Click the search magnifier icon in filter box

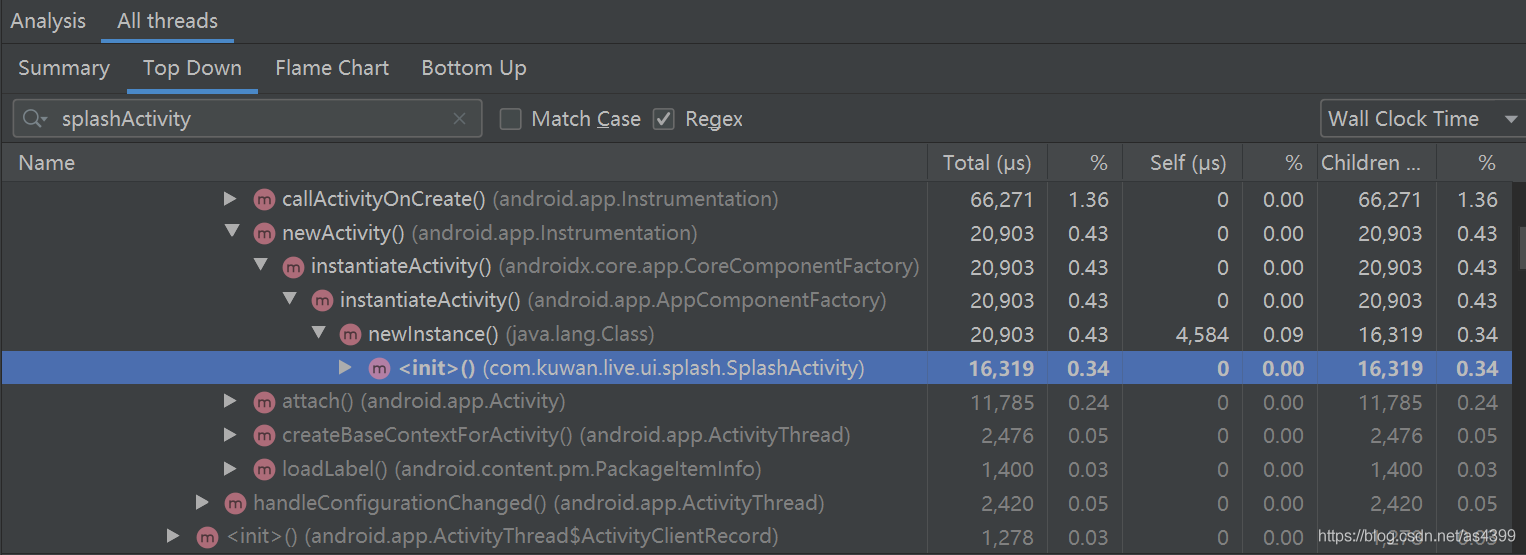tap(35, 119)
